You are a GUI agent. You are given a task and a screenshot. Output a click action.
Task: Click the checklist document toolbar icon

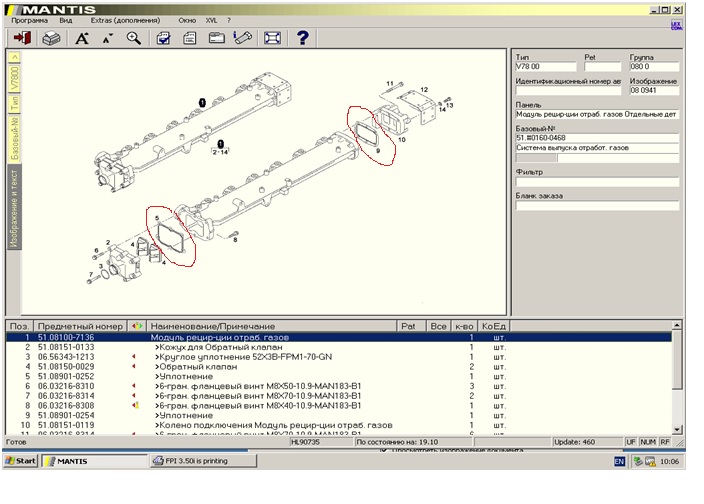[x=162, y=38]
